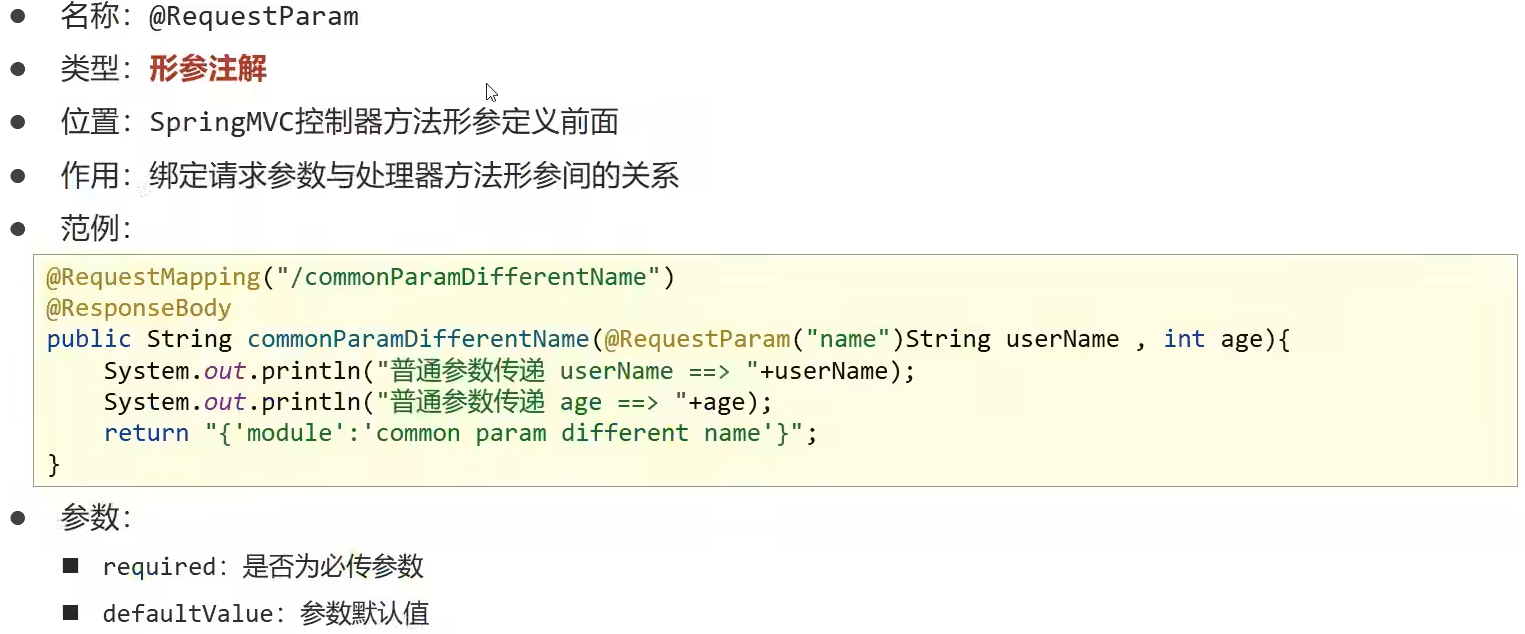Click the return keyword in code
This screenshot has height=634, width=1525.
pos(146,433)
